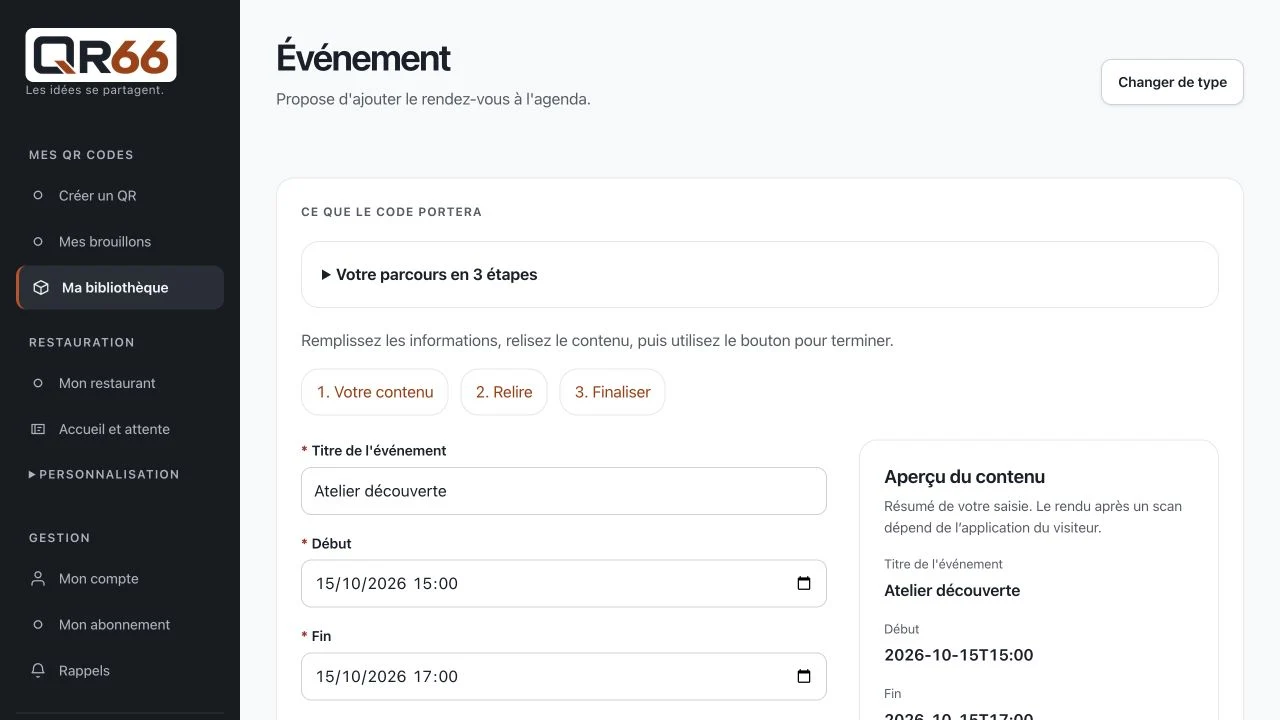This screenshot has height=720, width=1280.
Task: Click Changer de type button
Action: coord(1172,82)
